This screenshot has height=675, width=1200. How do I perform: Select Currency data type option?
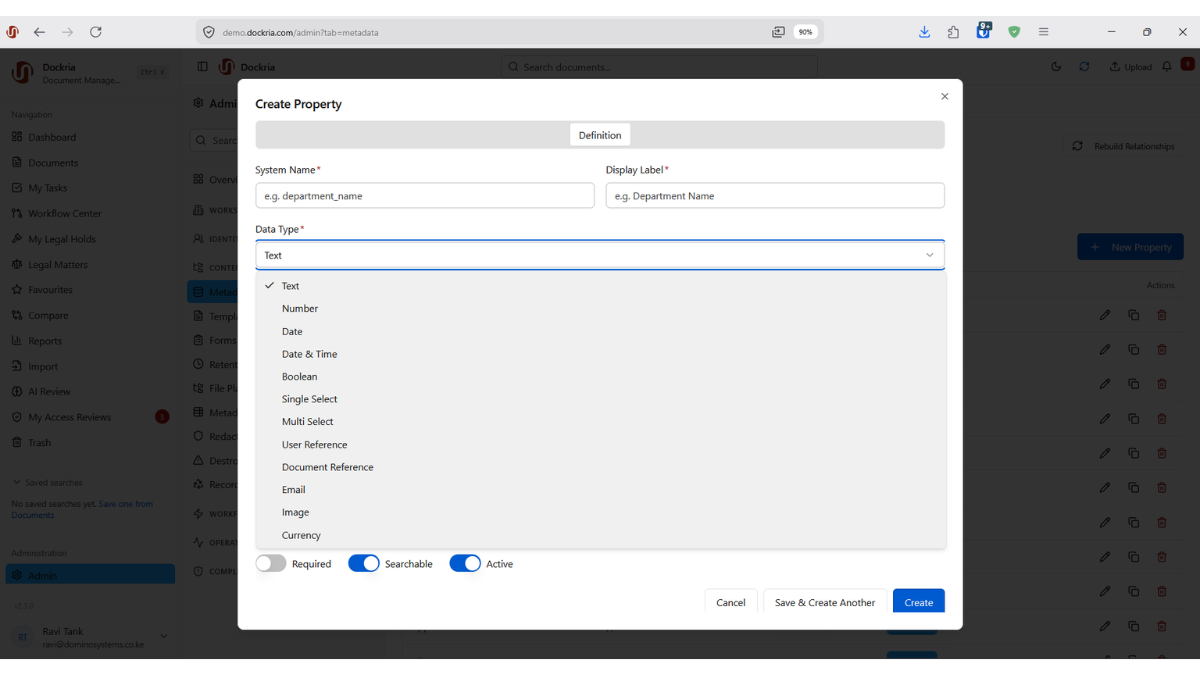(x=601, y=535)
